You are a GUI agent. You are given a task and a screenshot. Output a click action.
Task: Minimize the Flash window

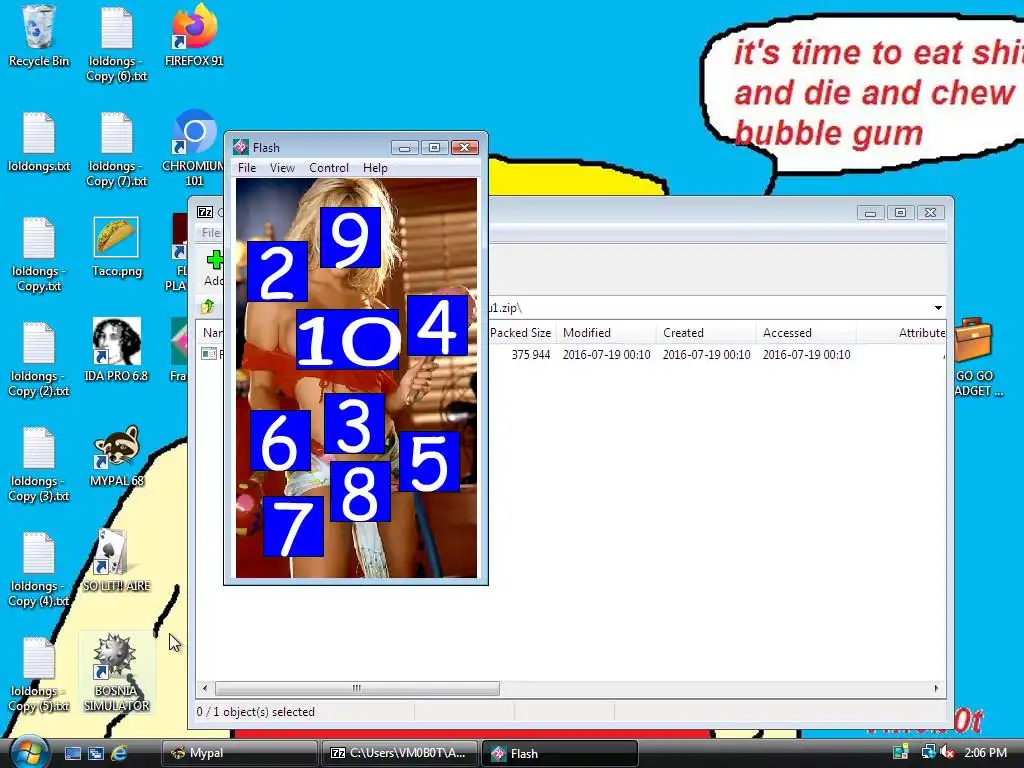(x=404, y=148)
